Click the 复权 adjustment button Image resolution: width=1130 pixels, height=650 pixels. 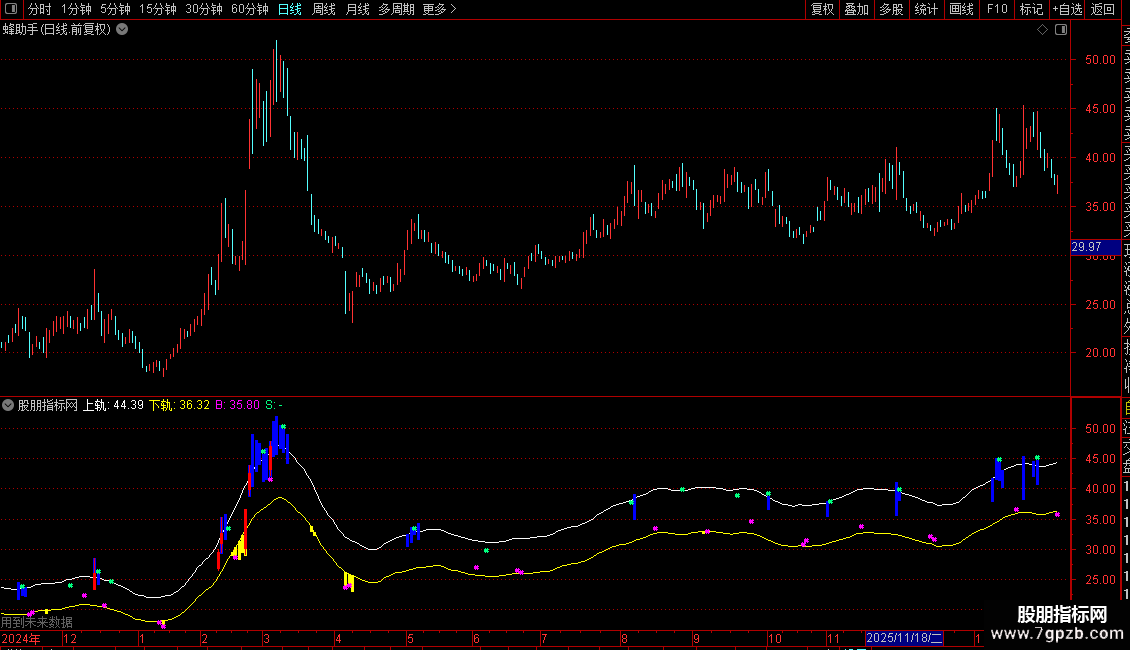pyautogui.click(x=822, y=9)
